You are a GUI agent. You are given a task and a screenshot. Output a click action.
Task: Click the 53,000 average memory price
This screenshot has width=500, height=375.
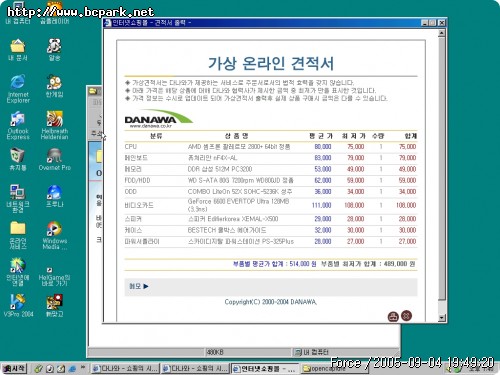(x=323, y=169)
